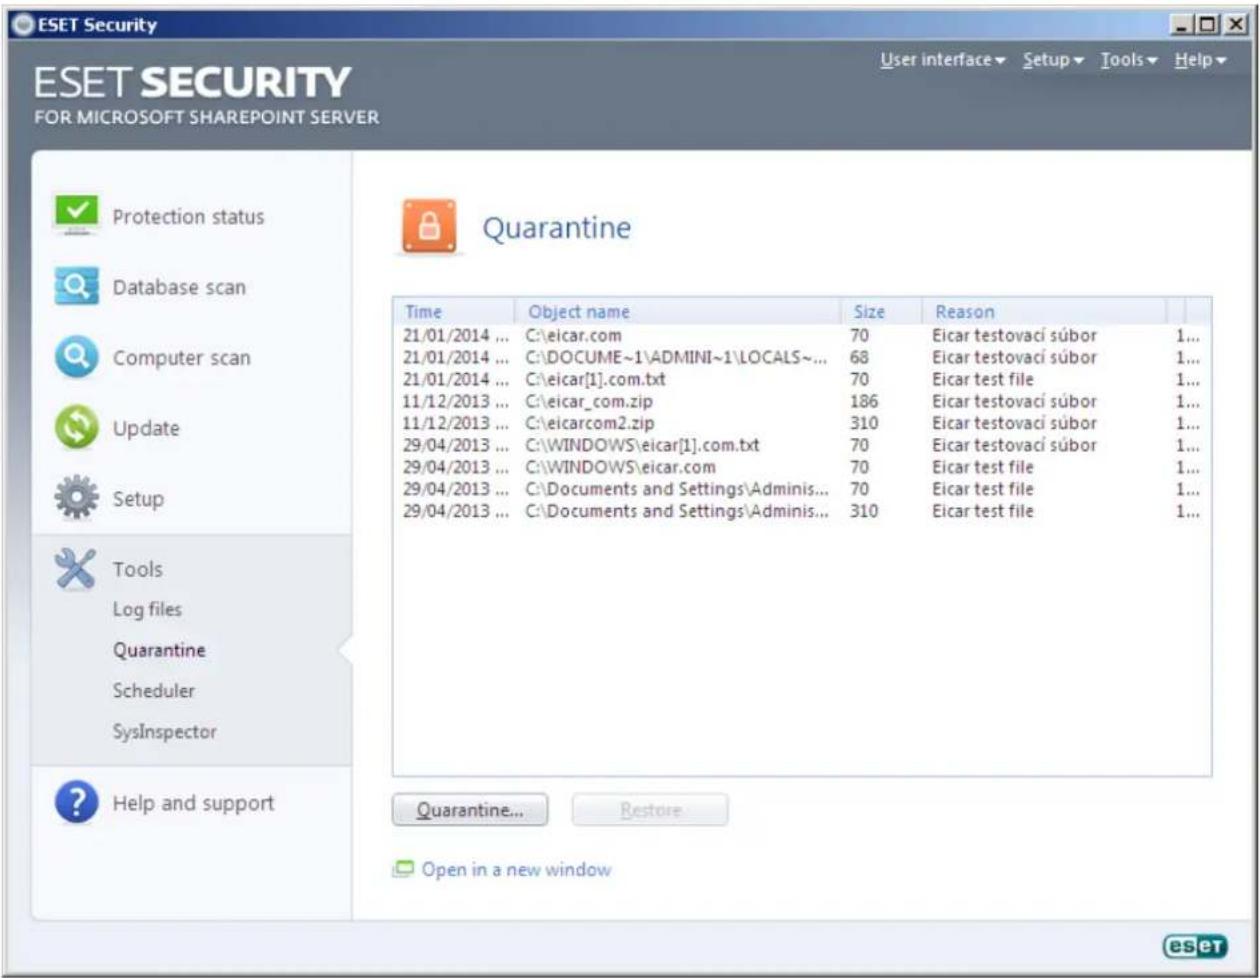This screenshot has height=978, width=1260.
Task: Select Tools in the sidebar
Action: (137, 570)
